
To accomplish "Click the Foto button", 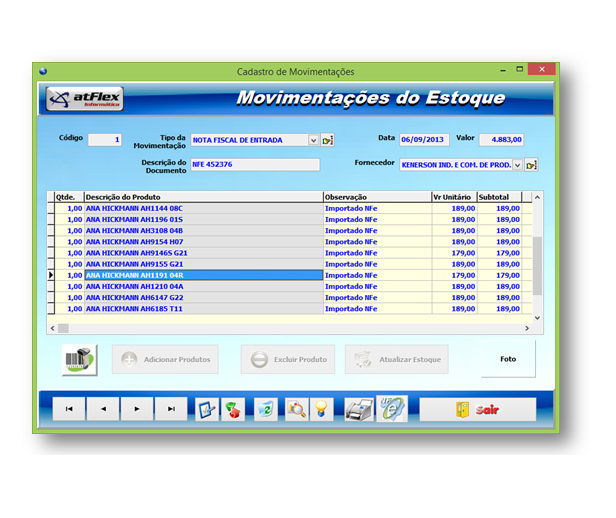I will click(508, 359).
